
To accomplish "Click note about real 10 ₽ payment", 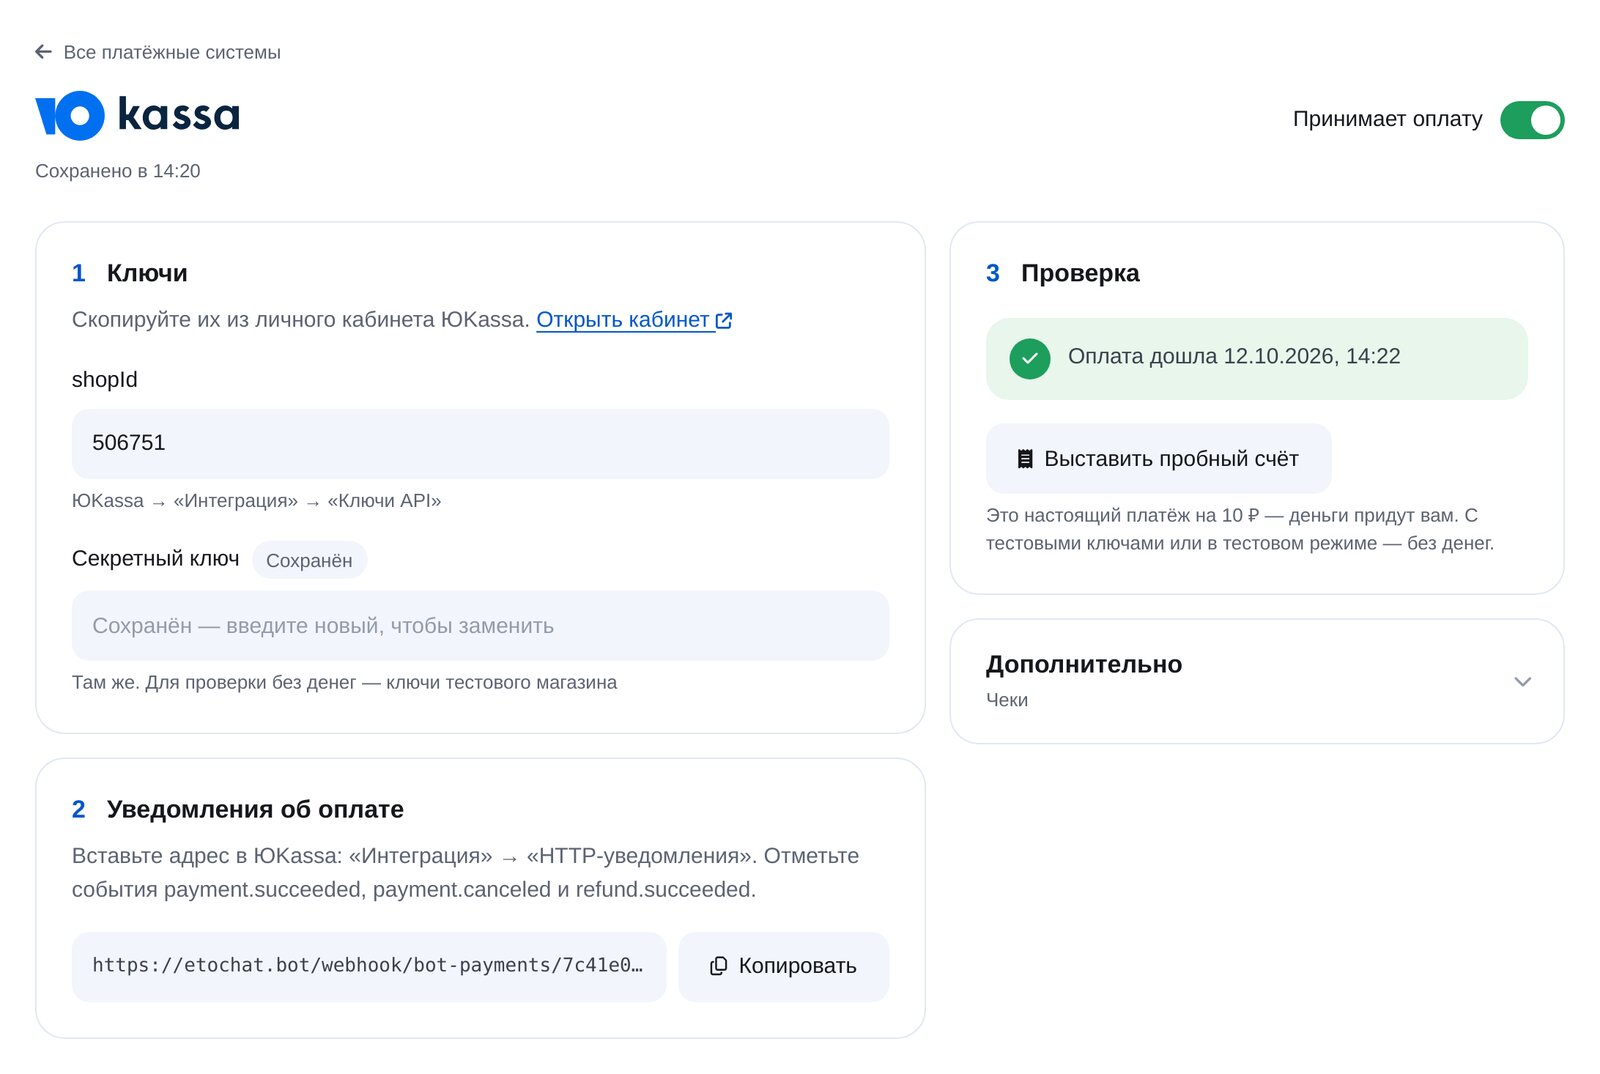I will 1239,529.
